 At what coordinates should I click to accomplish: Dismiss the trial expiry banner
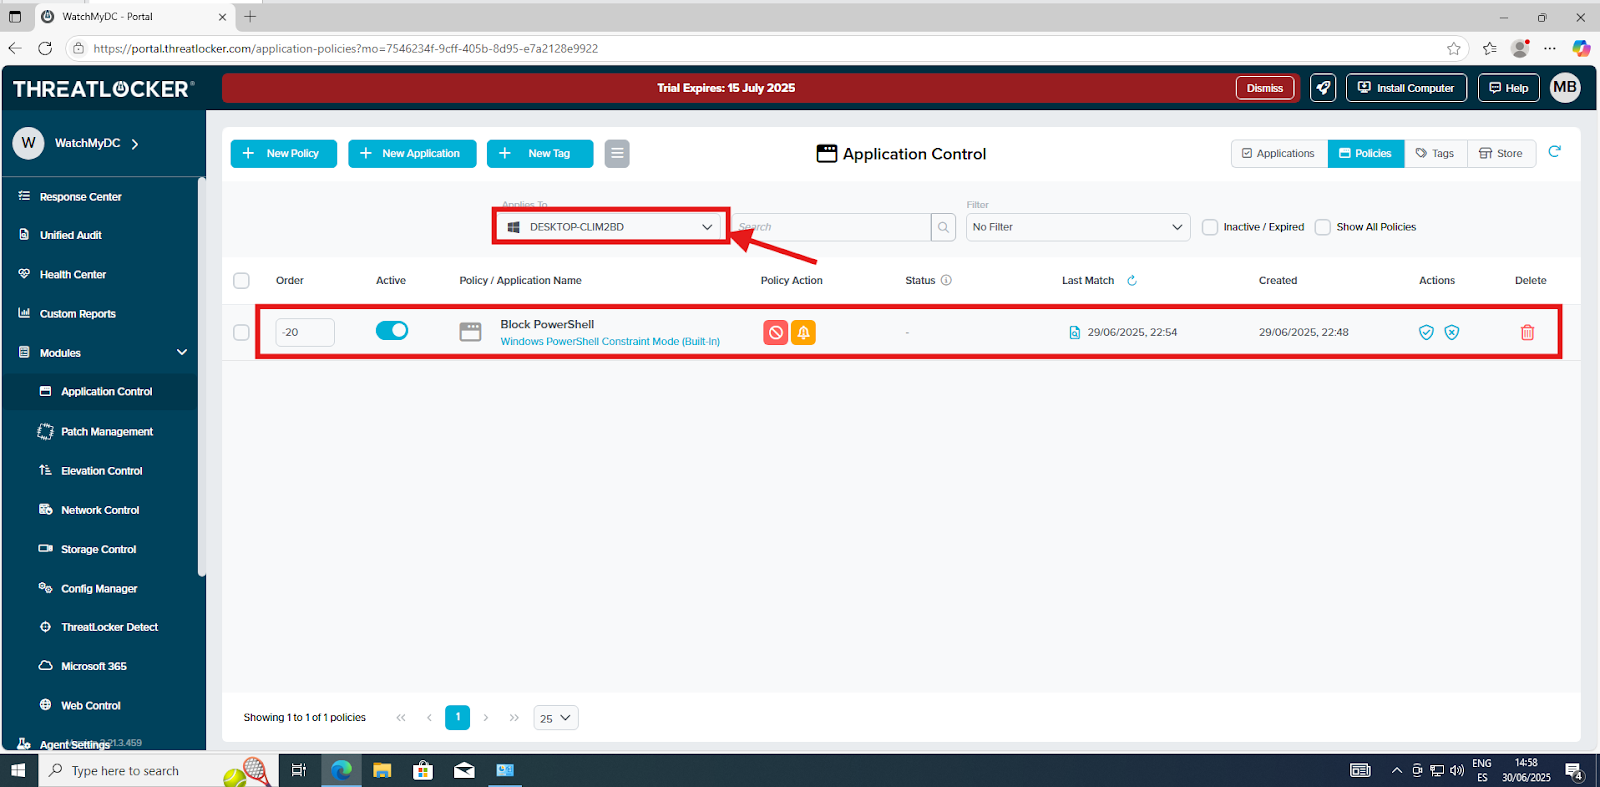pos(1265,88)
